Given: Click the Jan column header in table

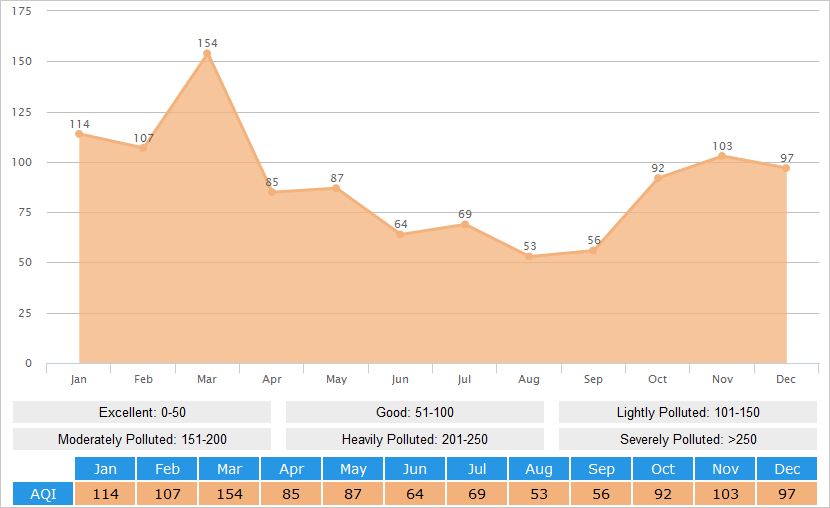Looking at the screenshot, I should click(x=105, y=469).
